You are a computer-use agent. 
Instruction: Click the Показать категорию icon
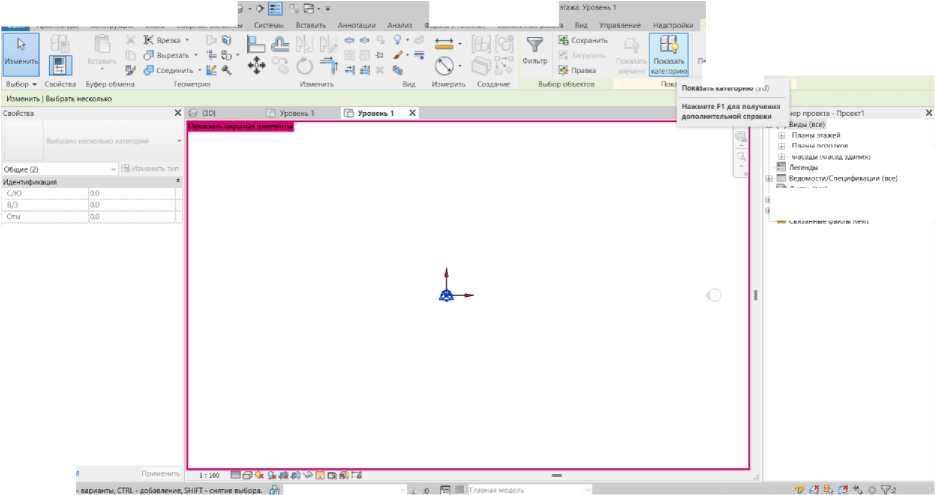point(668,54)
